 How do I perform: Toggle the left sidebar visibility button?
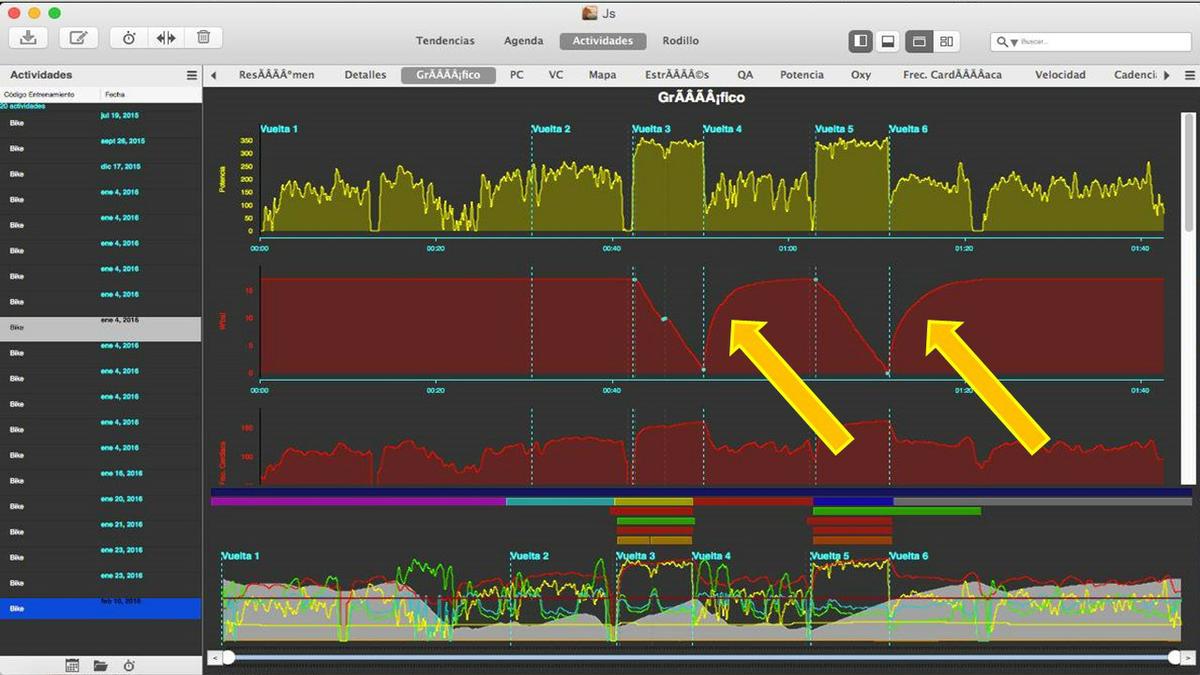click(x=860, y=41)
